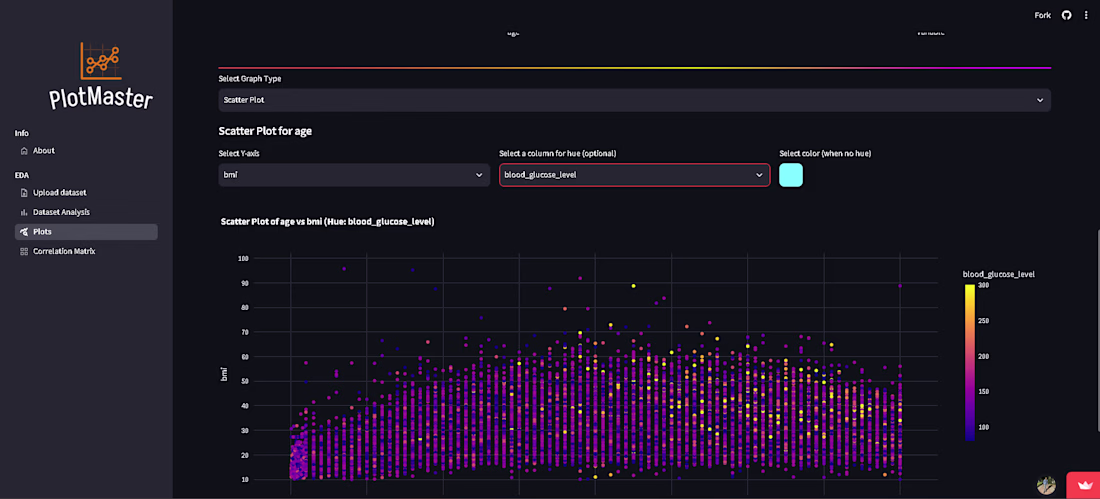Expand the Select Graph Type dropdown
The image size is (1100, 499).
[634, 100]
